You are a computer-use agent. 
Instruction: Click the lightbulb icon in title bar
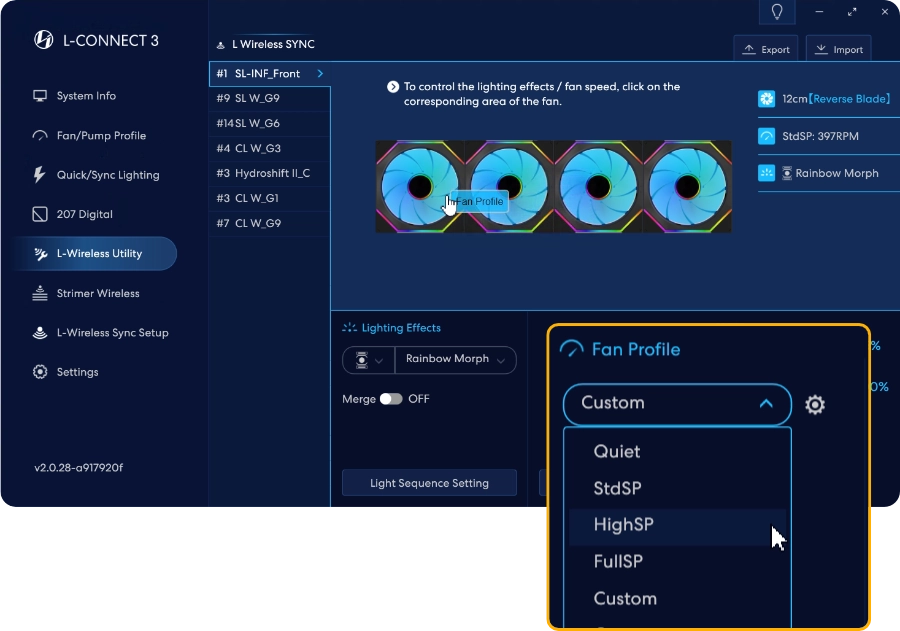point(777,12)
